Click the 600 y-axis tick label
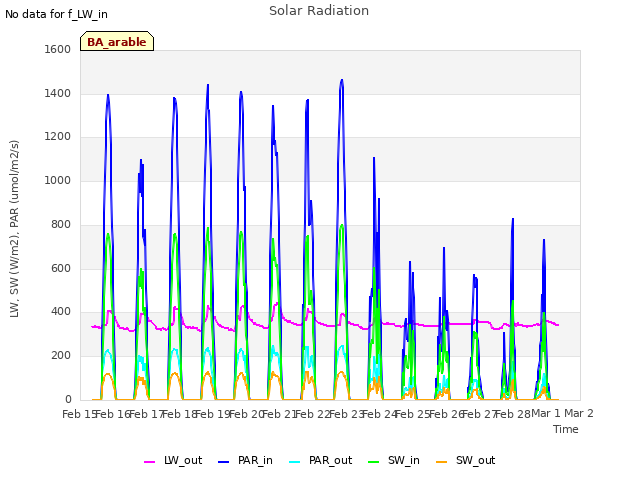 click(x=61, y=269)
